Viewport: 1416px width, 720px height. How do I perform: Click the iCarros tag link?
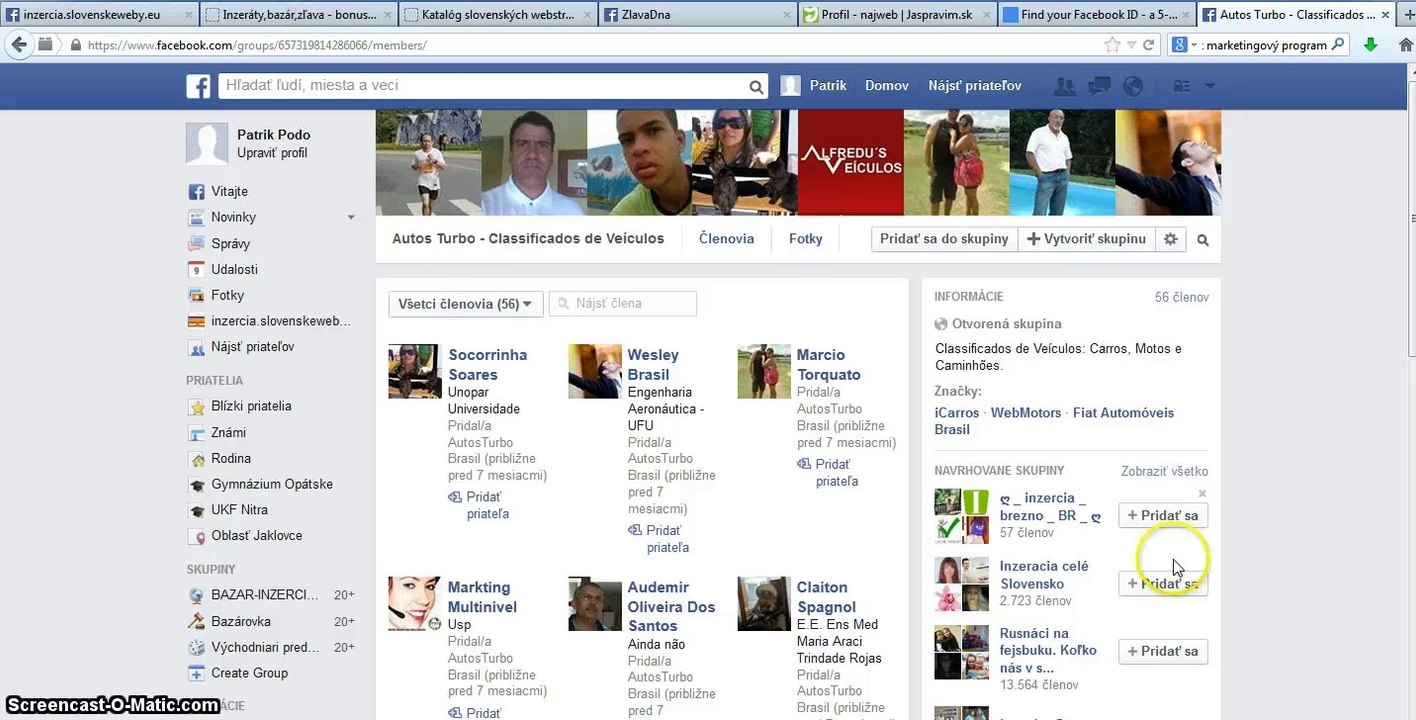957,413
